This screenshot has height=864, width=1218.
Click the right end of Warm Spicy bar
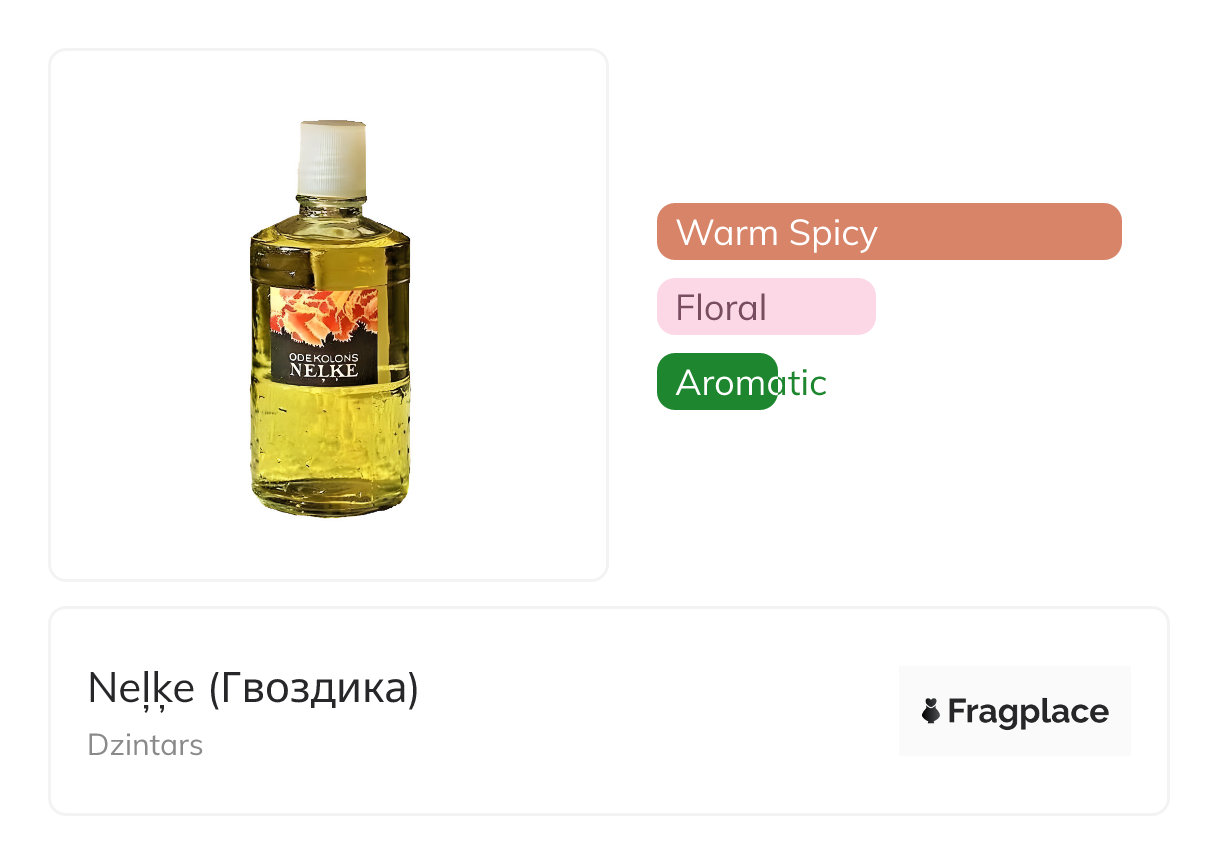tap(1108, 232)
